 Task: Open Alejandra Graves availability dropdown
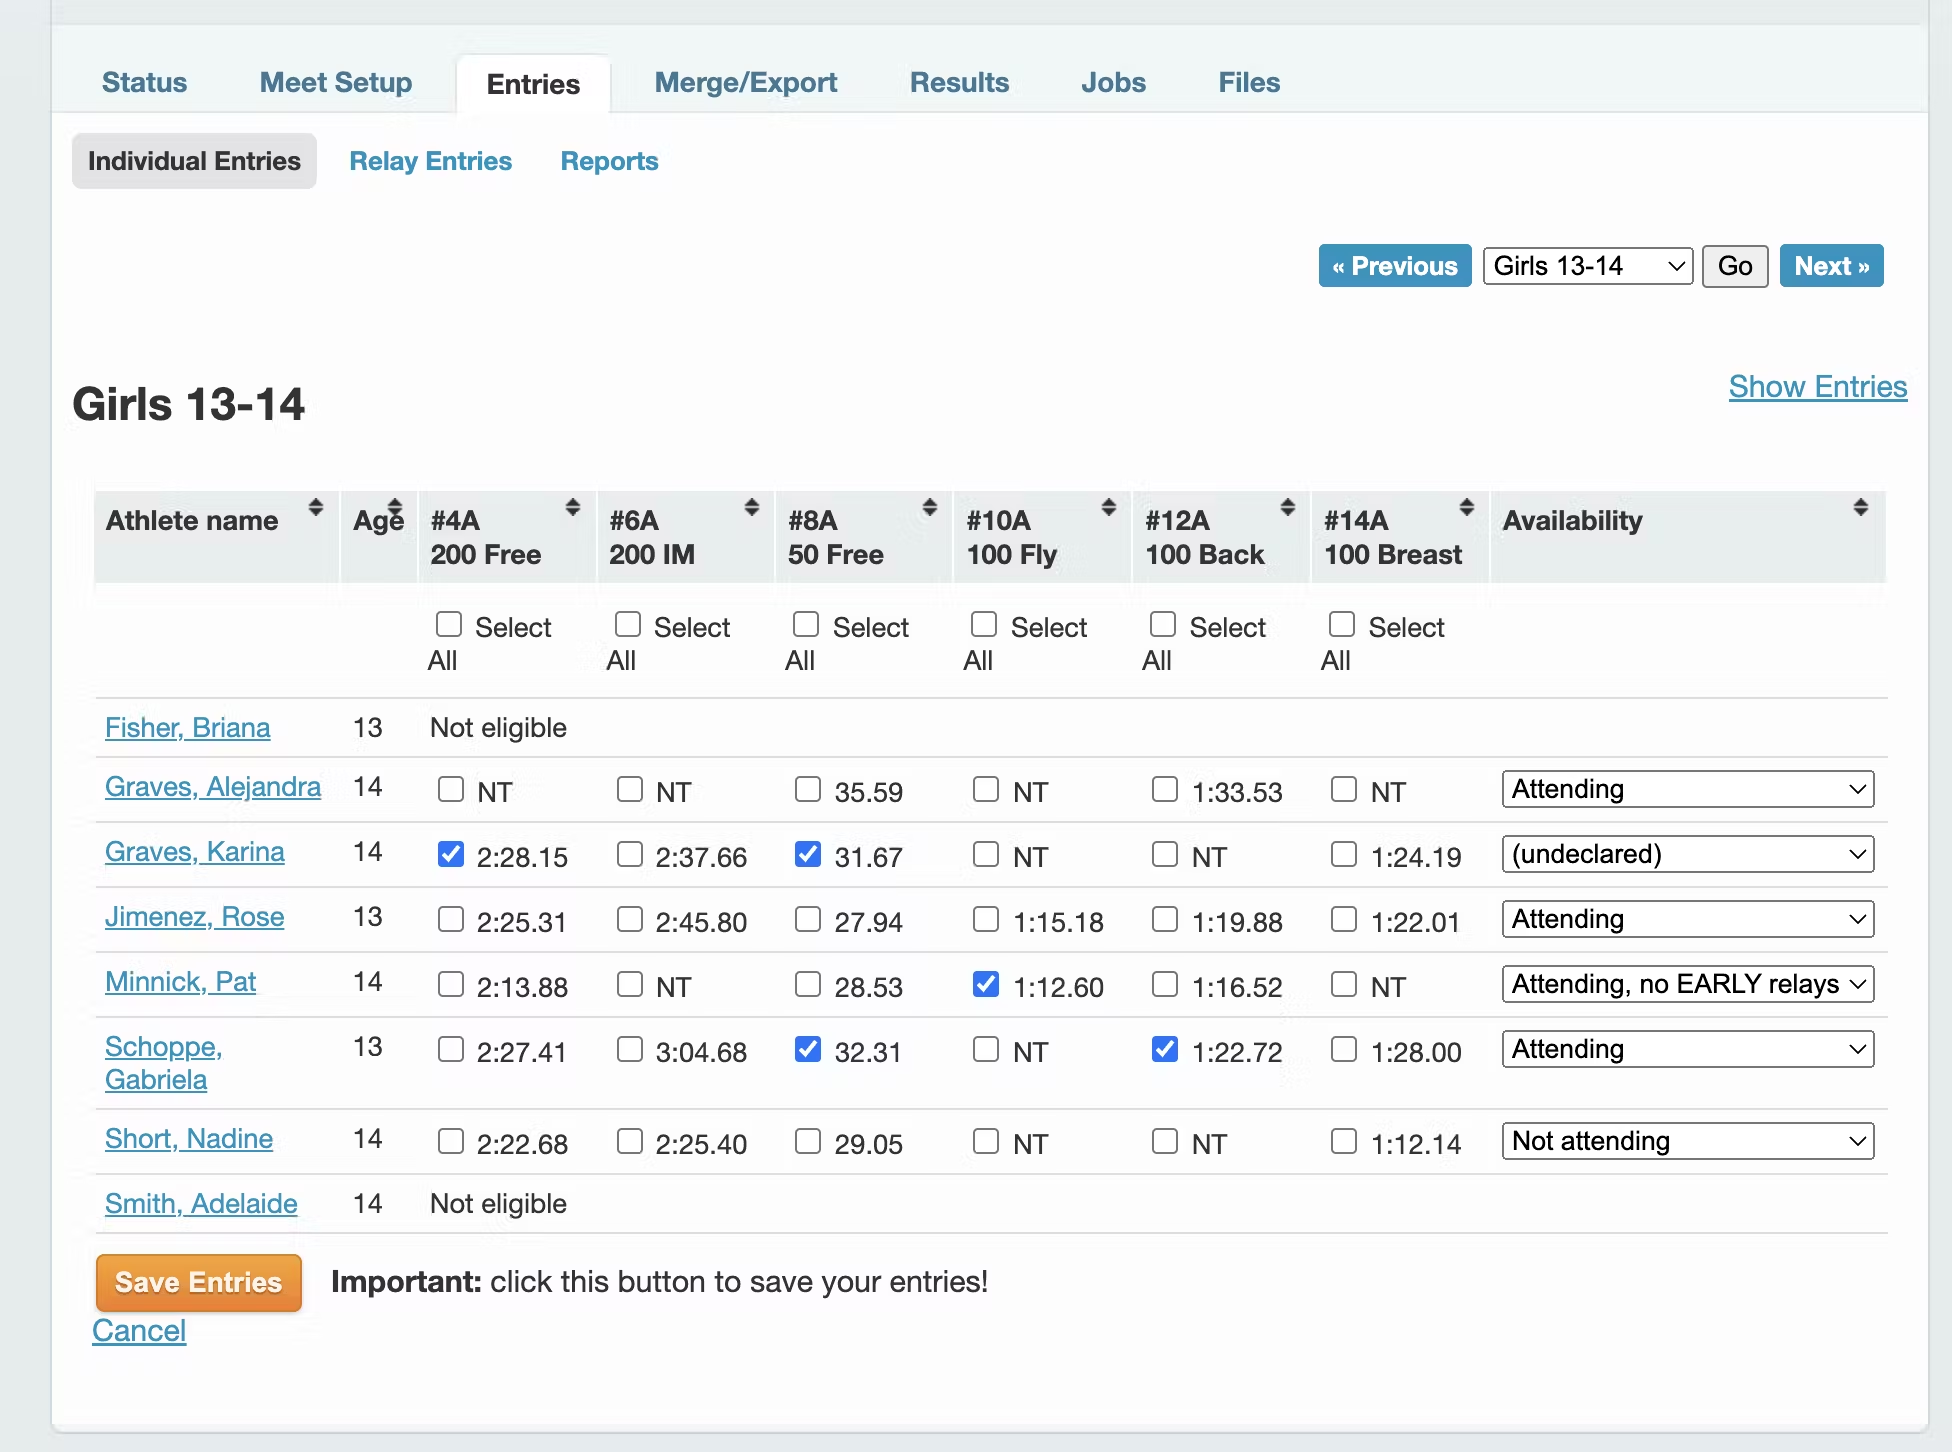(x=1688, y=789)
